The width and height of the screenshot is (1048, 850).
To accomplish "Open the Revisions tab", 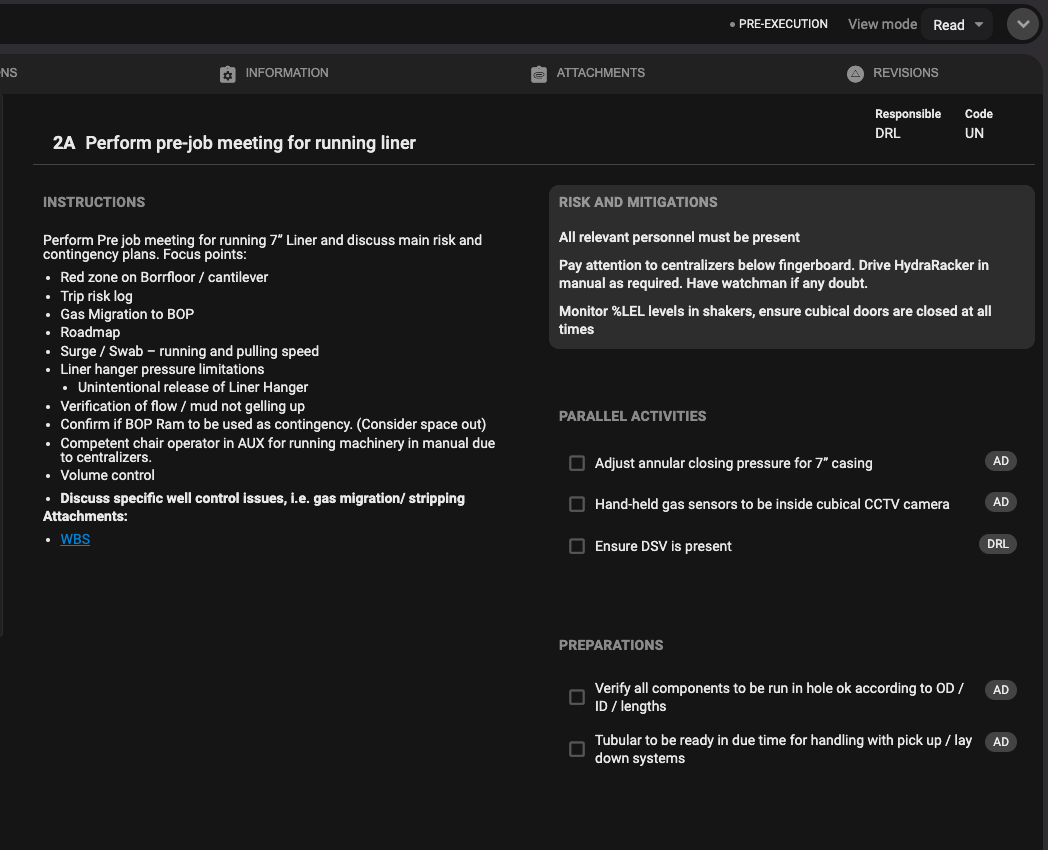I will click(905, 73).
